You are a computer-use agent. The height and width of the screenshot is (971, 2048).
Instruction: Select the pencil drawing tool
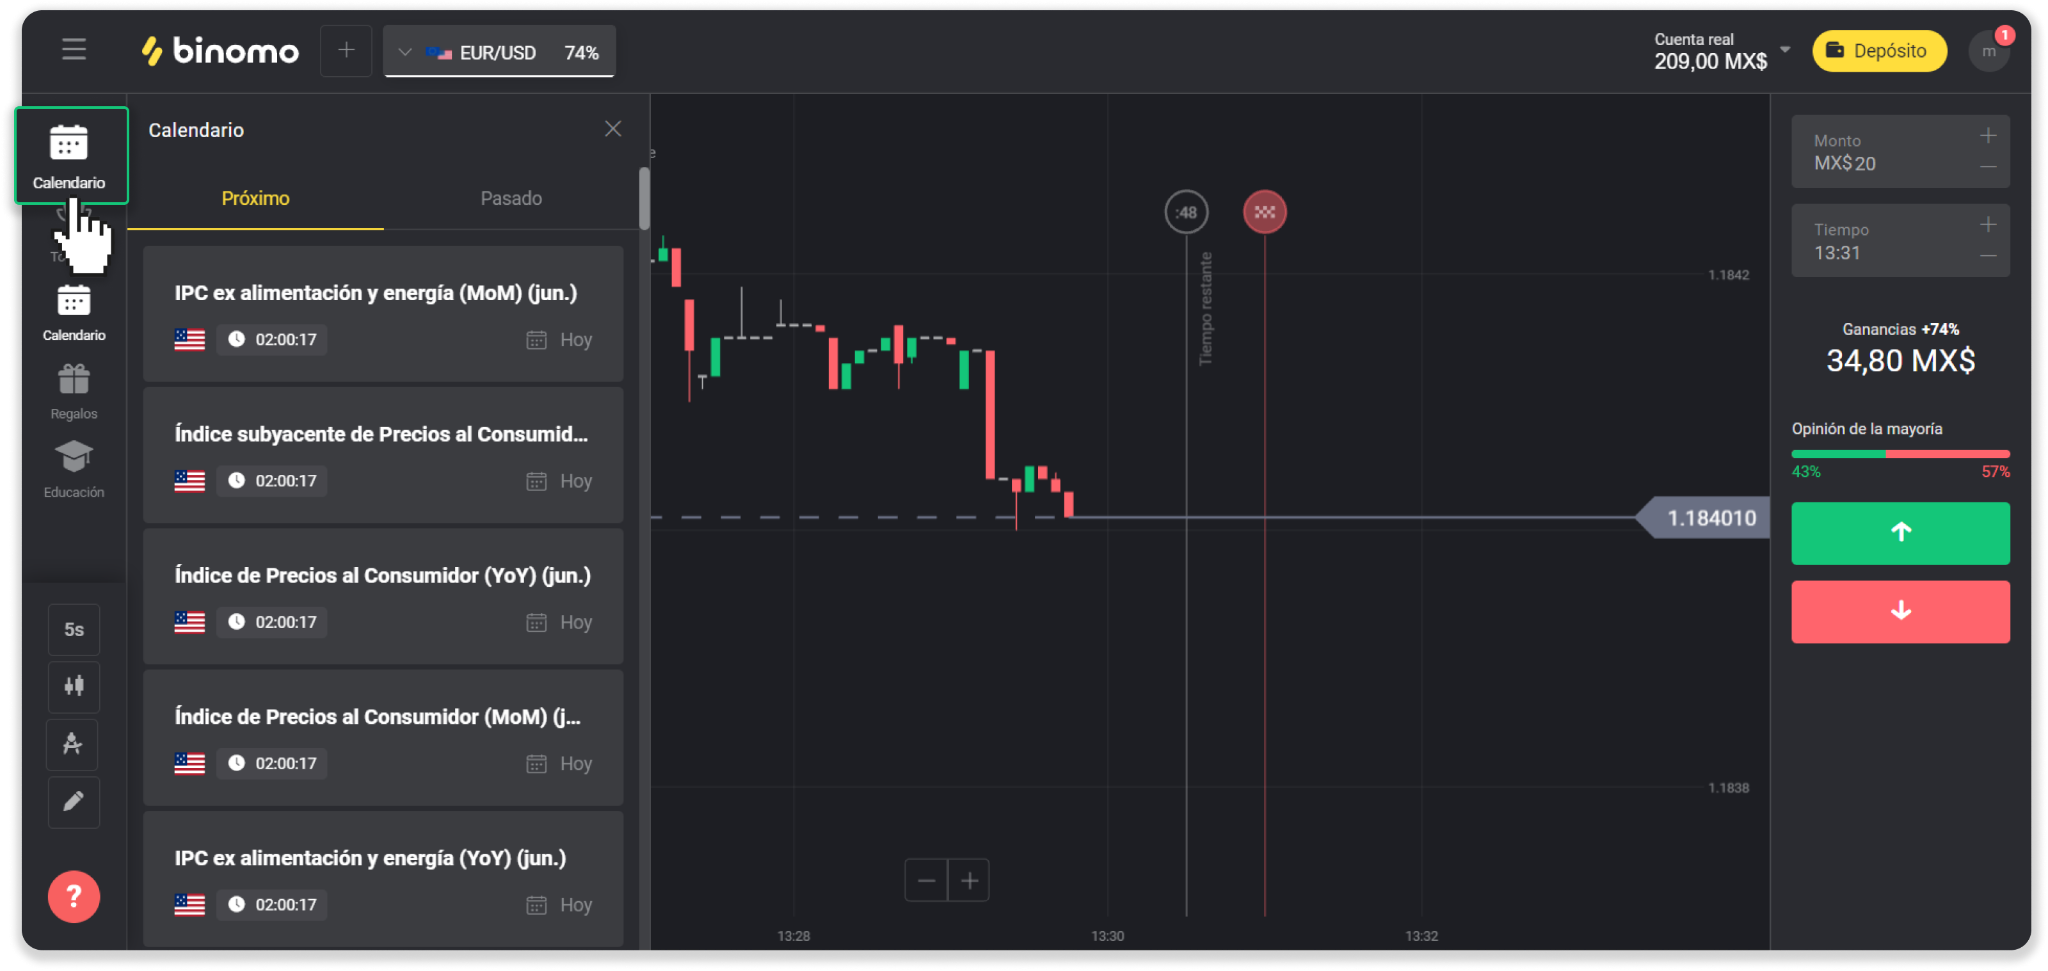(x=74, y=802)
